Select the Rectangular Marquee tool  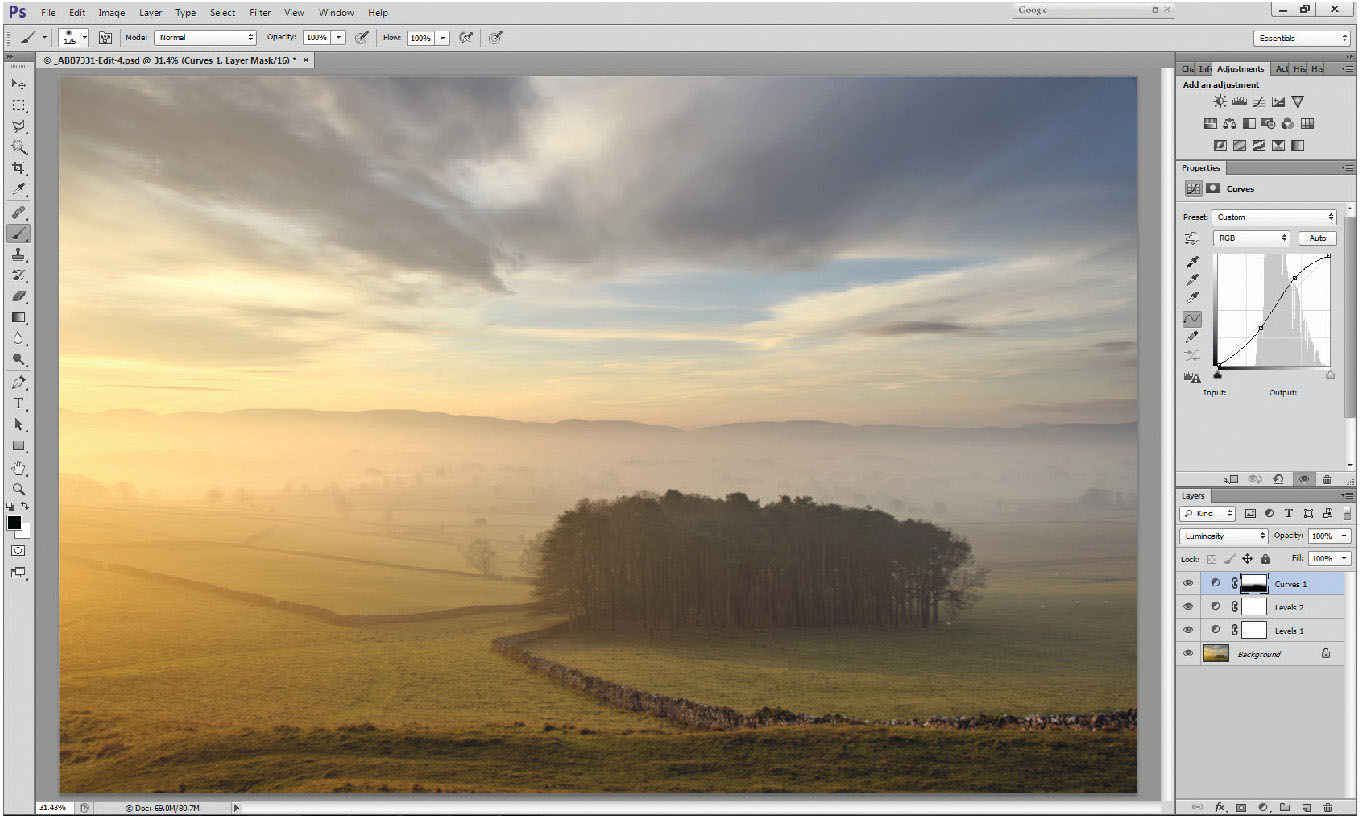[19, 105]
